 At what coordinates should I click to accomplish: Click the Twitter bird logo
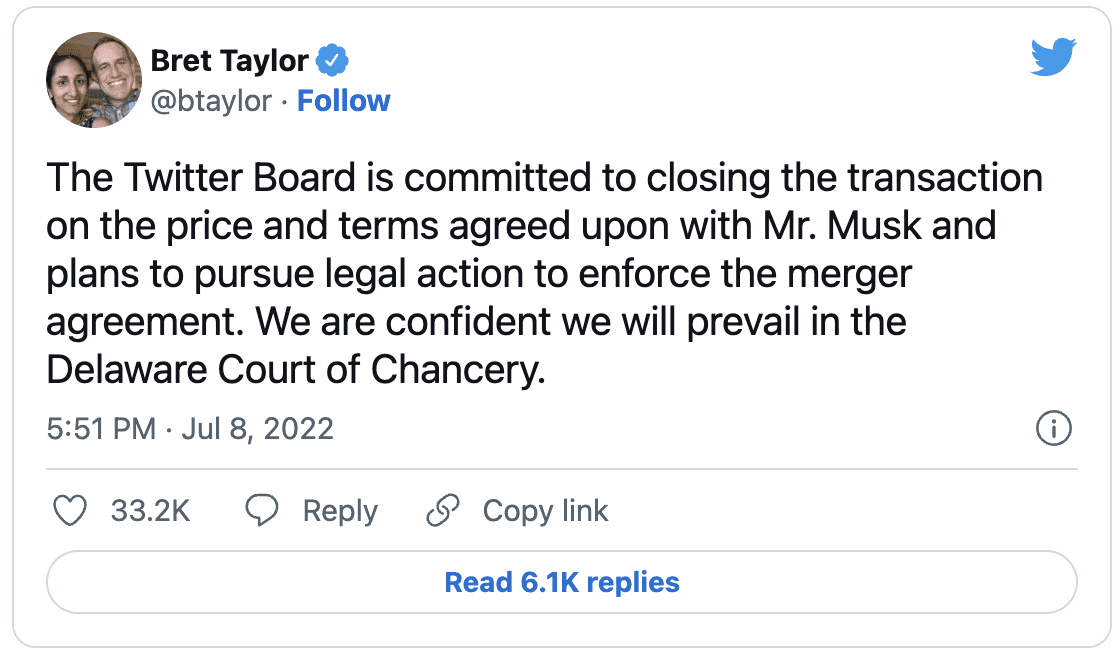[x=1052, y=58]
